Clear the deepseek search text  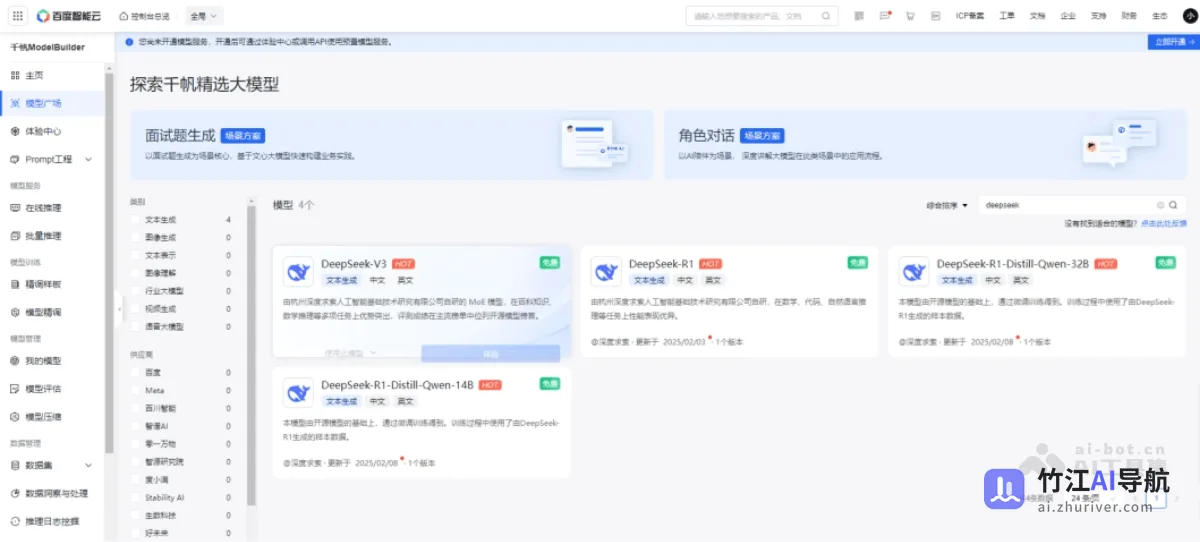[x=1161, y=205]
